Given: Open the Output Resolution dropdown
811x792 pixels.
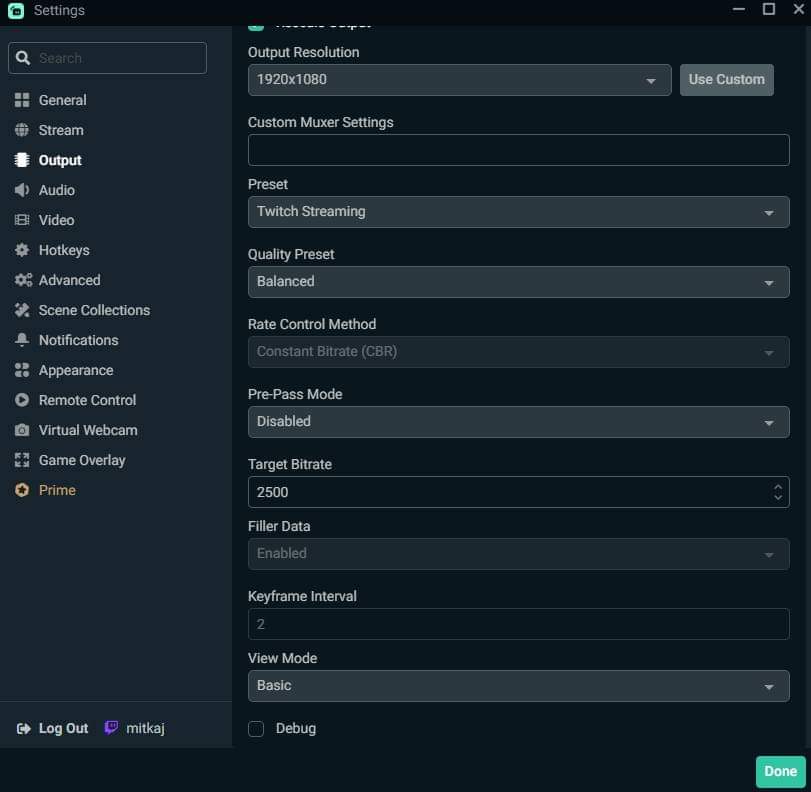Looking at the screenshot, I should [x=459, y=80].
